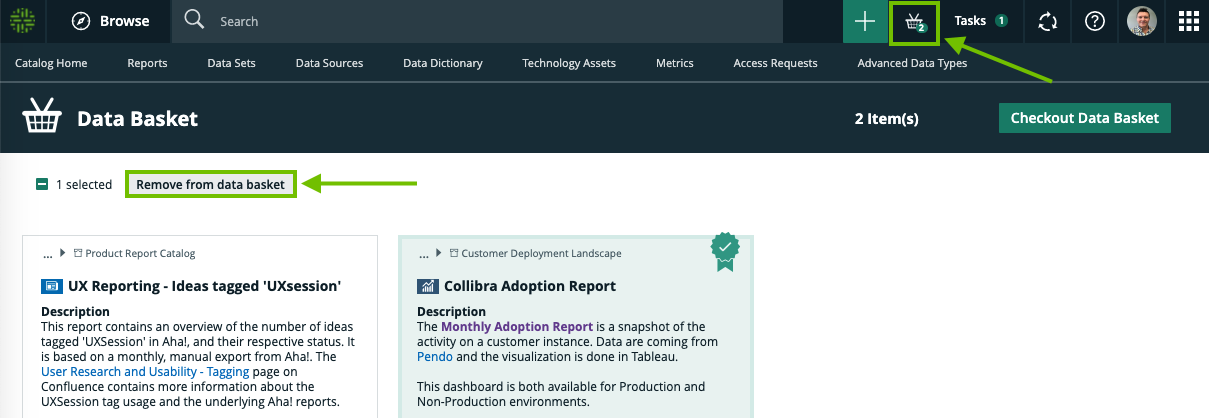Open the data basket cart icon

click(914, 22)
